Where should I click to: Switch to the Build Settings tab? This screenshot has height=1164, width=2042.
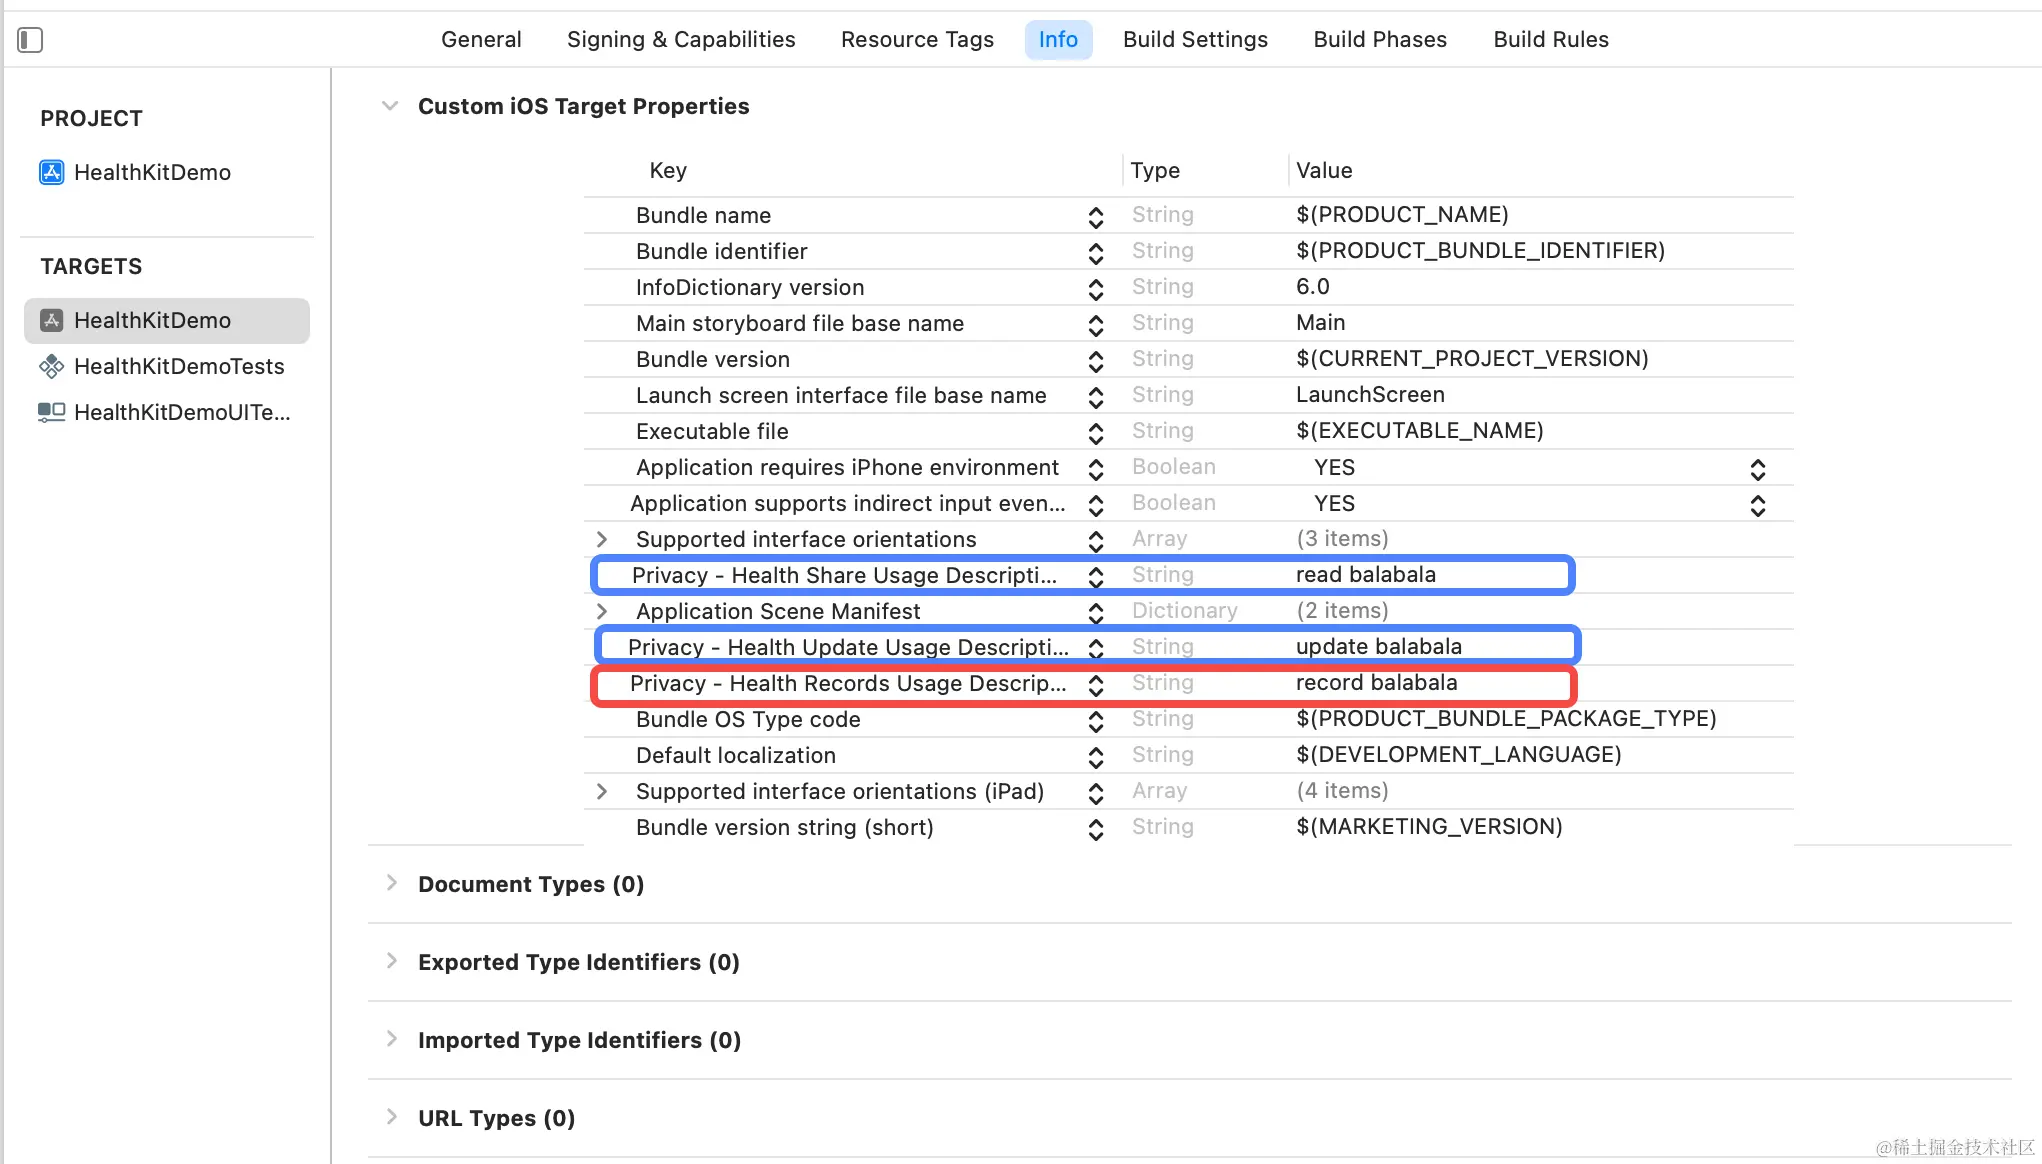[1195, 40]
